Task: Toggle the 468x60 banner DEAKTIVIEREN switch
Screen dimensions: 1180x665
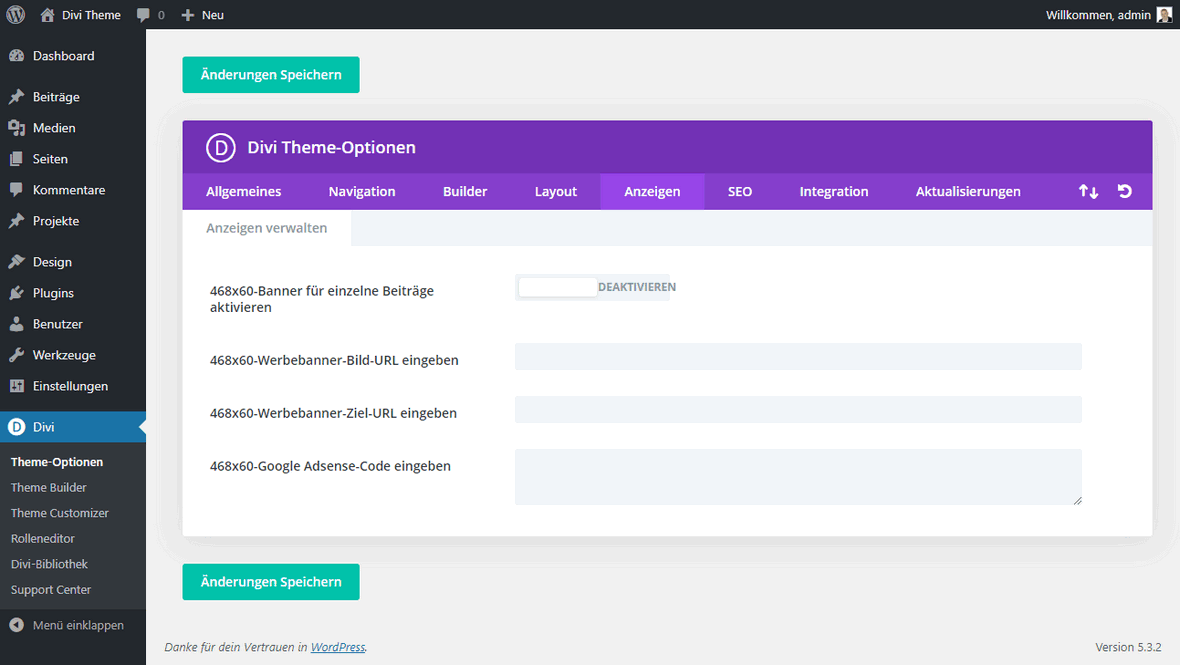Action: 557,287
